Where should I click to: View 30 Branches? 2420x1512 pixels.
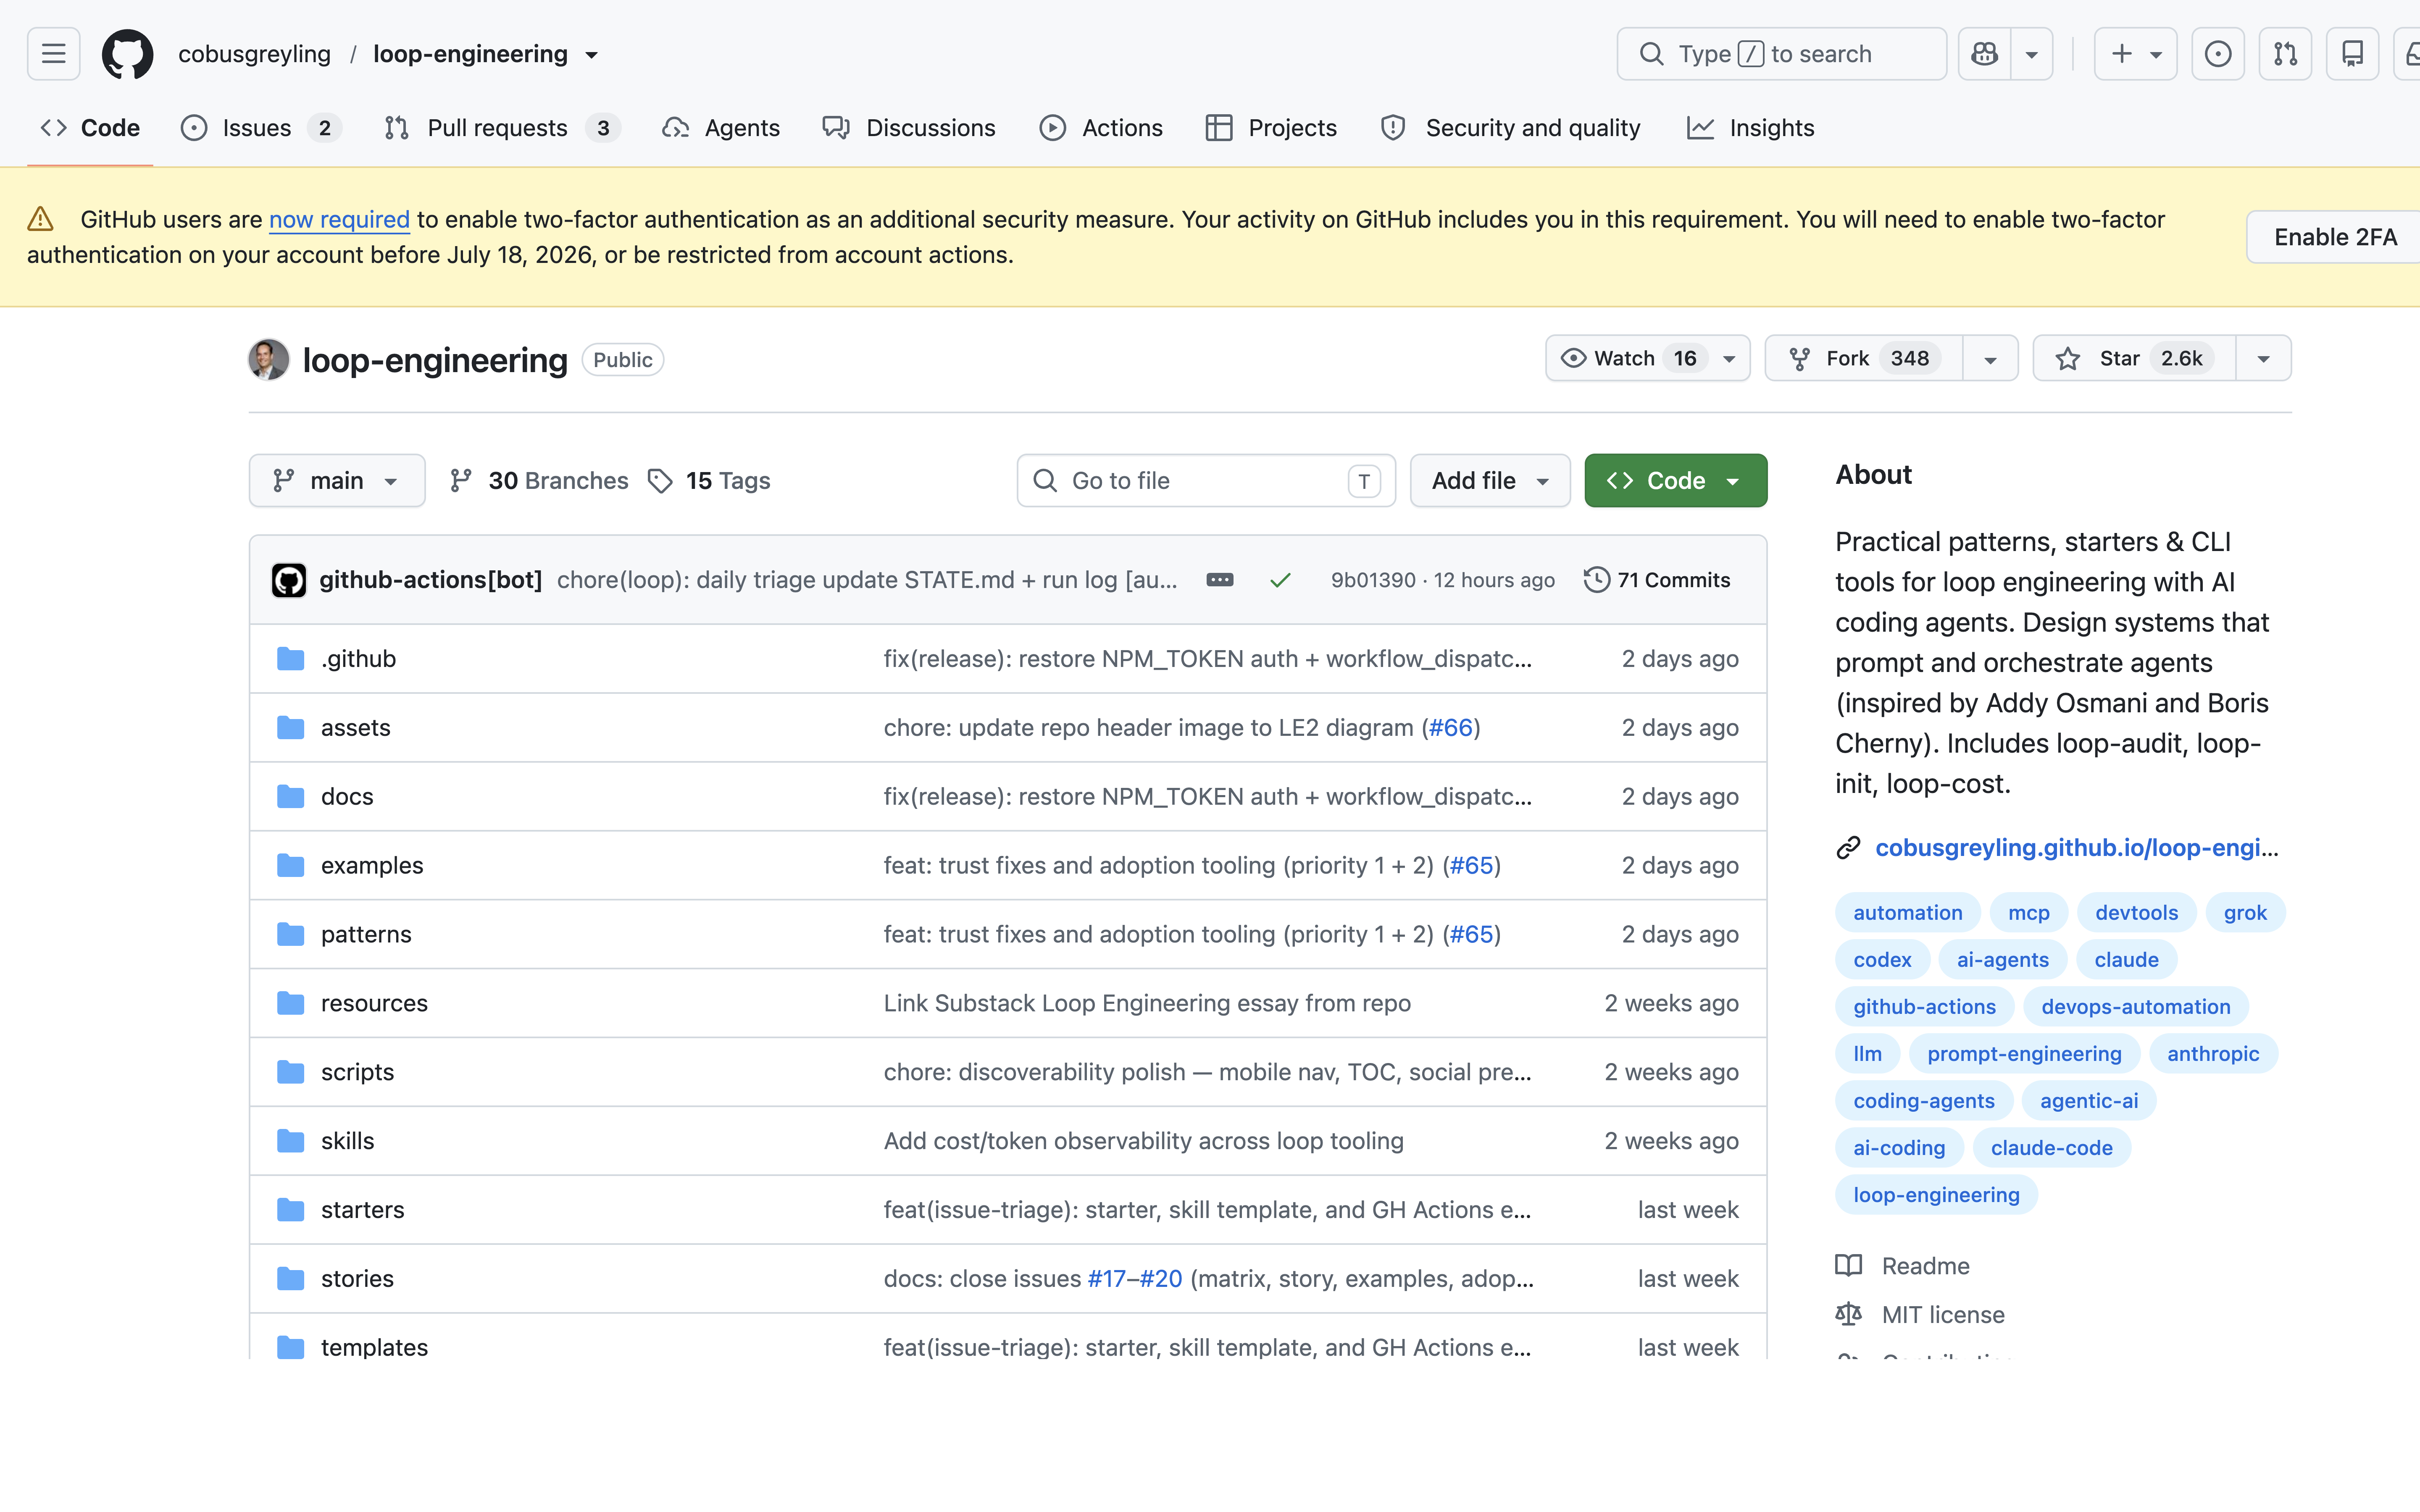coord(539,481)
